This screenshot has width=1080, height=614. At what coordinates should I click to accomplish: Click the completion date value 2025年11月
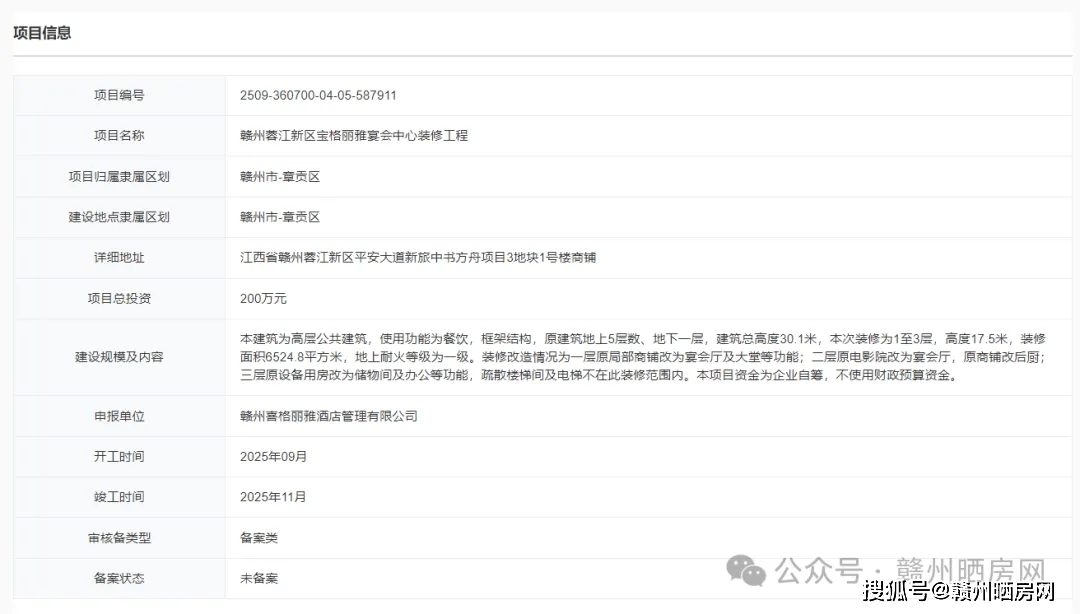pos(273,497)
